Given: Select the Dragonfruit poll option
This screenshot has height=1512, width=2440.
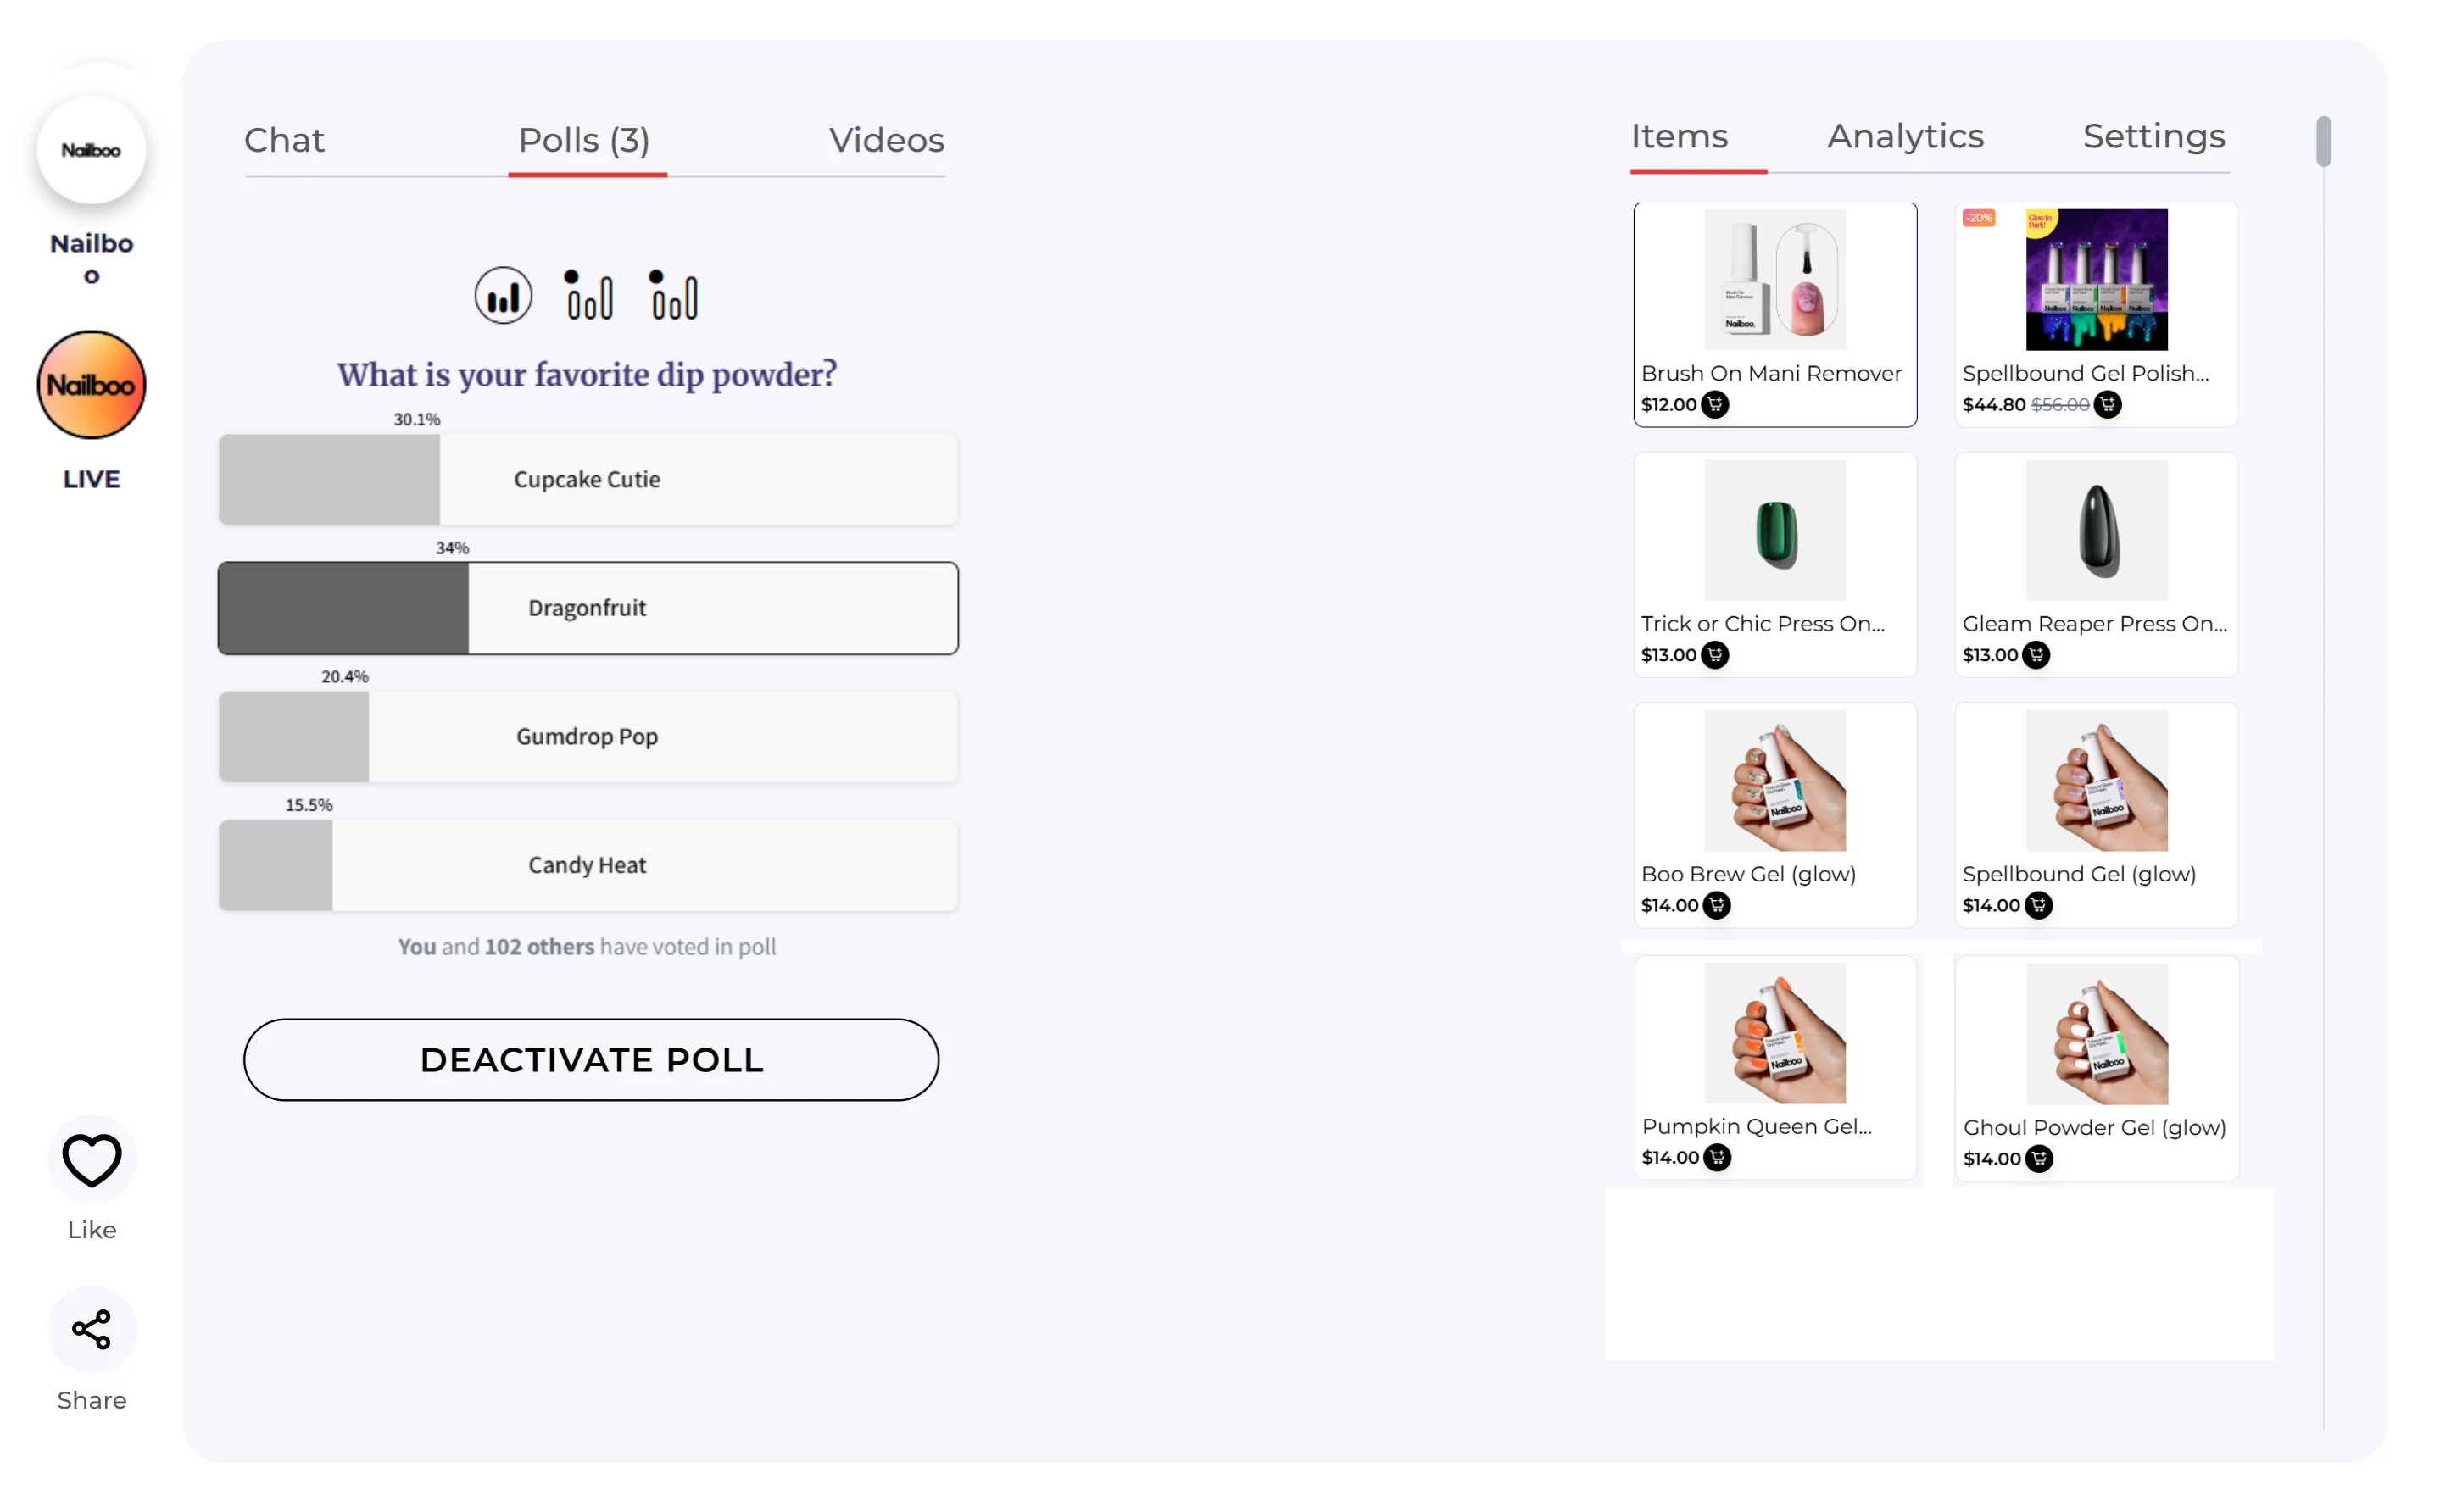Looking at the screenshot, I should pos(588,608).
